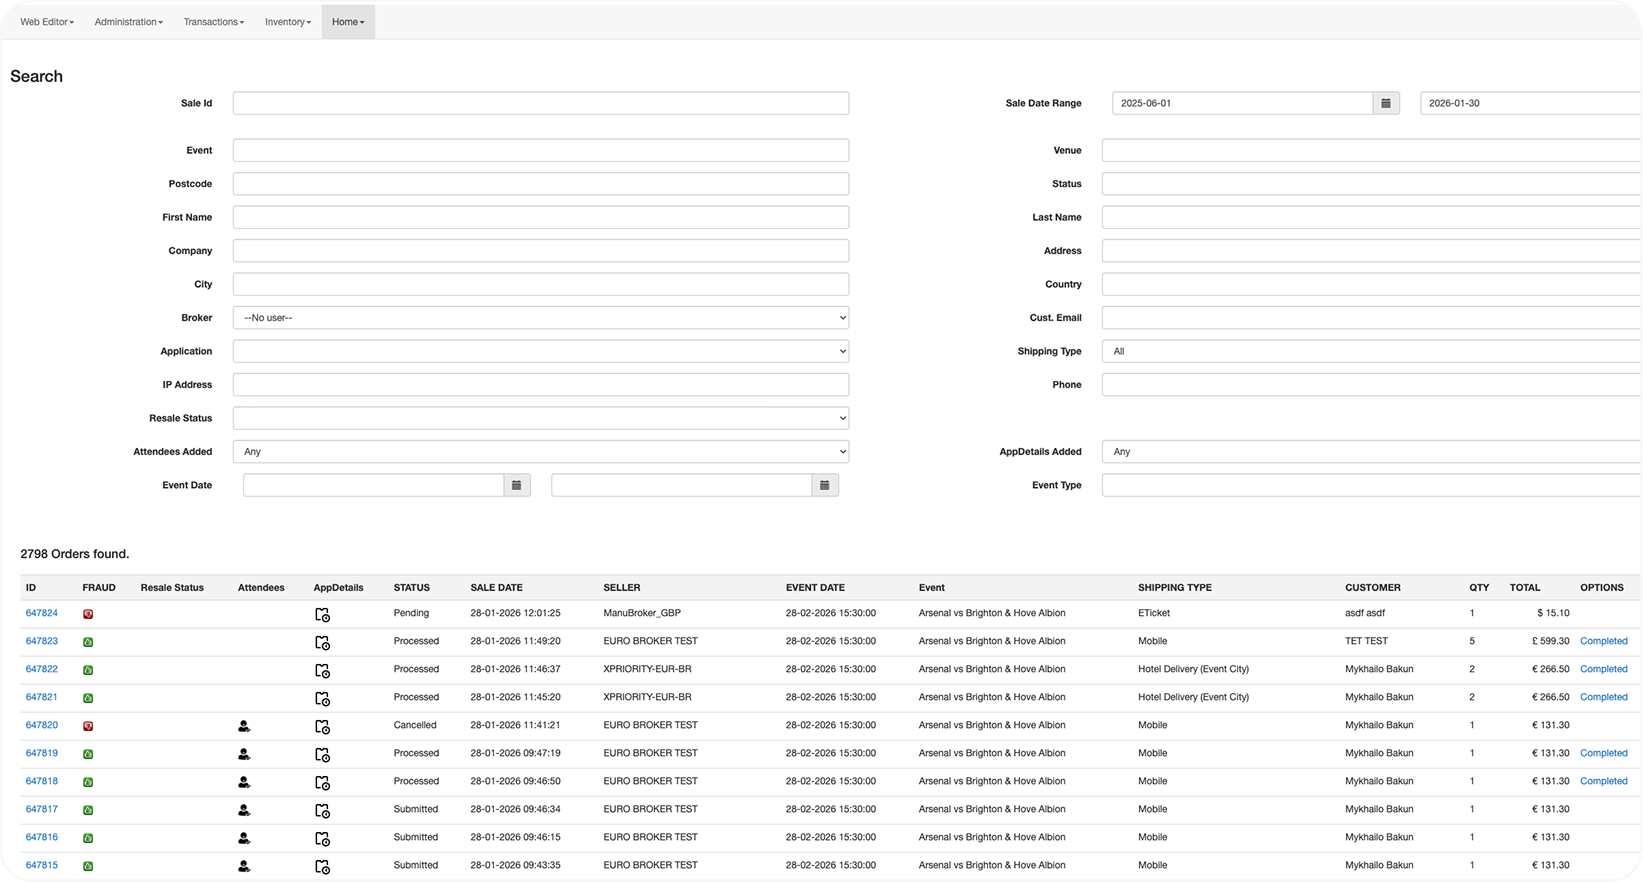Viewport: 1643px width, 882px height.
Task: Open AppDetails icon for order 647818
Action: coord(322,783)
